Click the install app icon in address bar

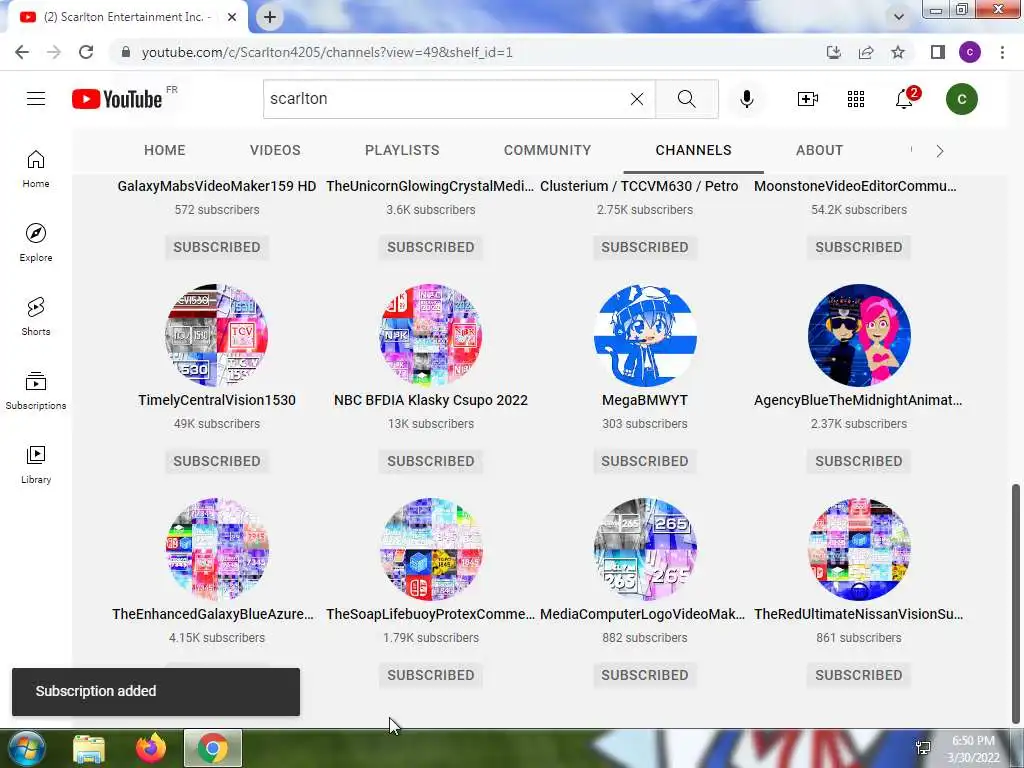(x=833, y=52)
